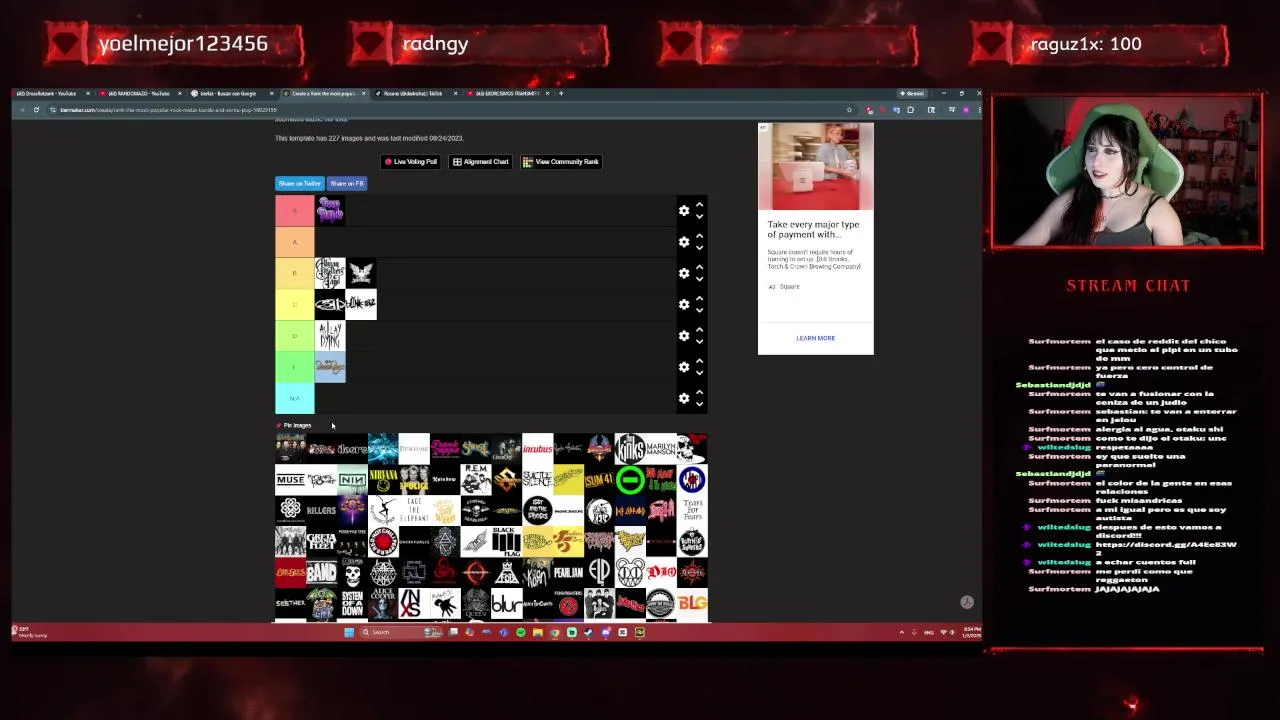
Task: Pick the Pearl Jam logo
Action: tap(568, 573)
